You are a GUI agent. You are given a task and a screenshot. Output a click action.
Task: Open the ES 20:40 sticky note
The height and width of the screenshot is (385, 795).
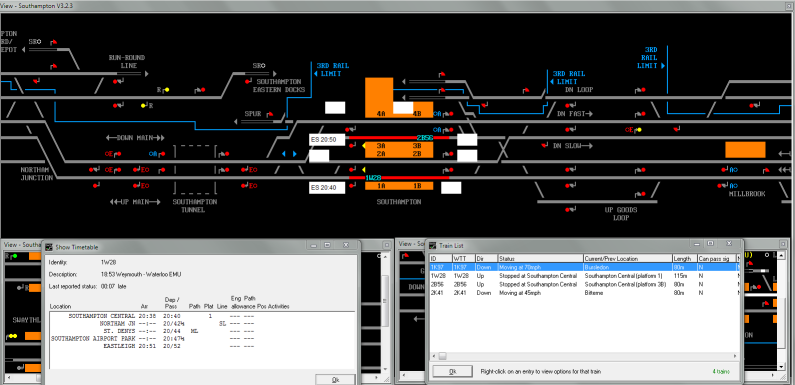(327, 188)
